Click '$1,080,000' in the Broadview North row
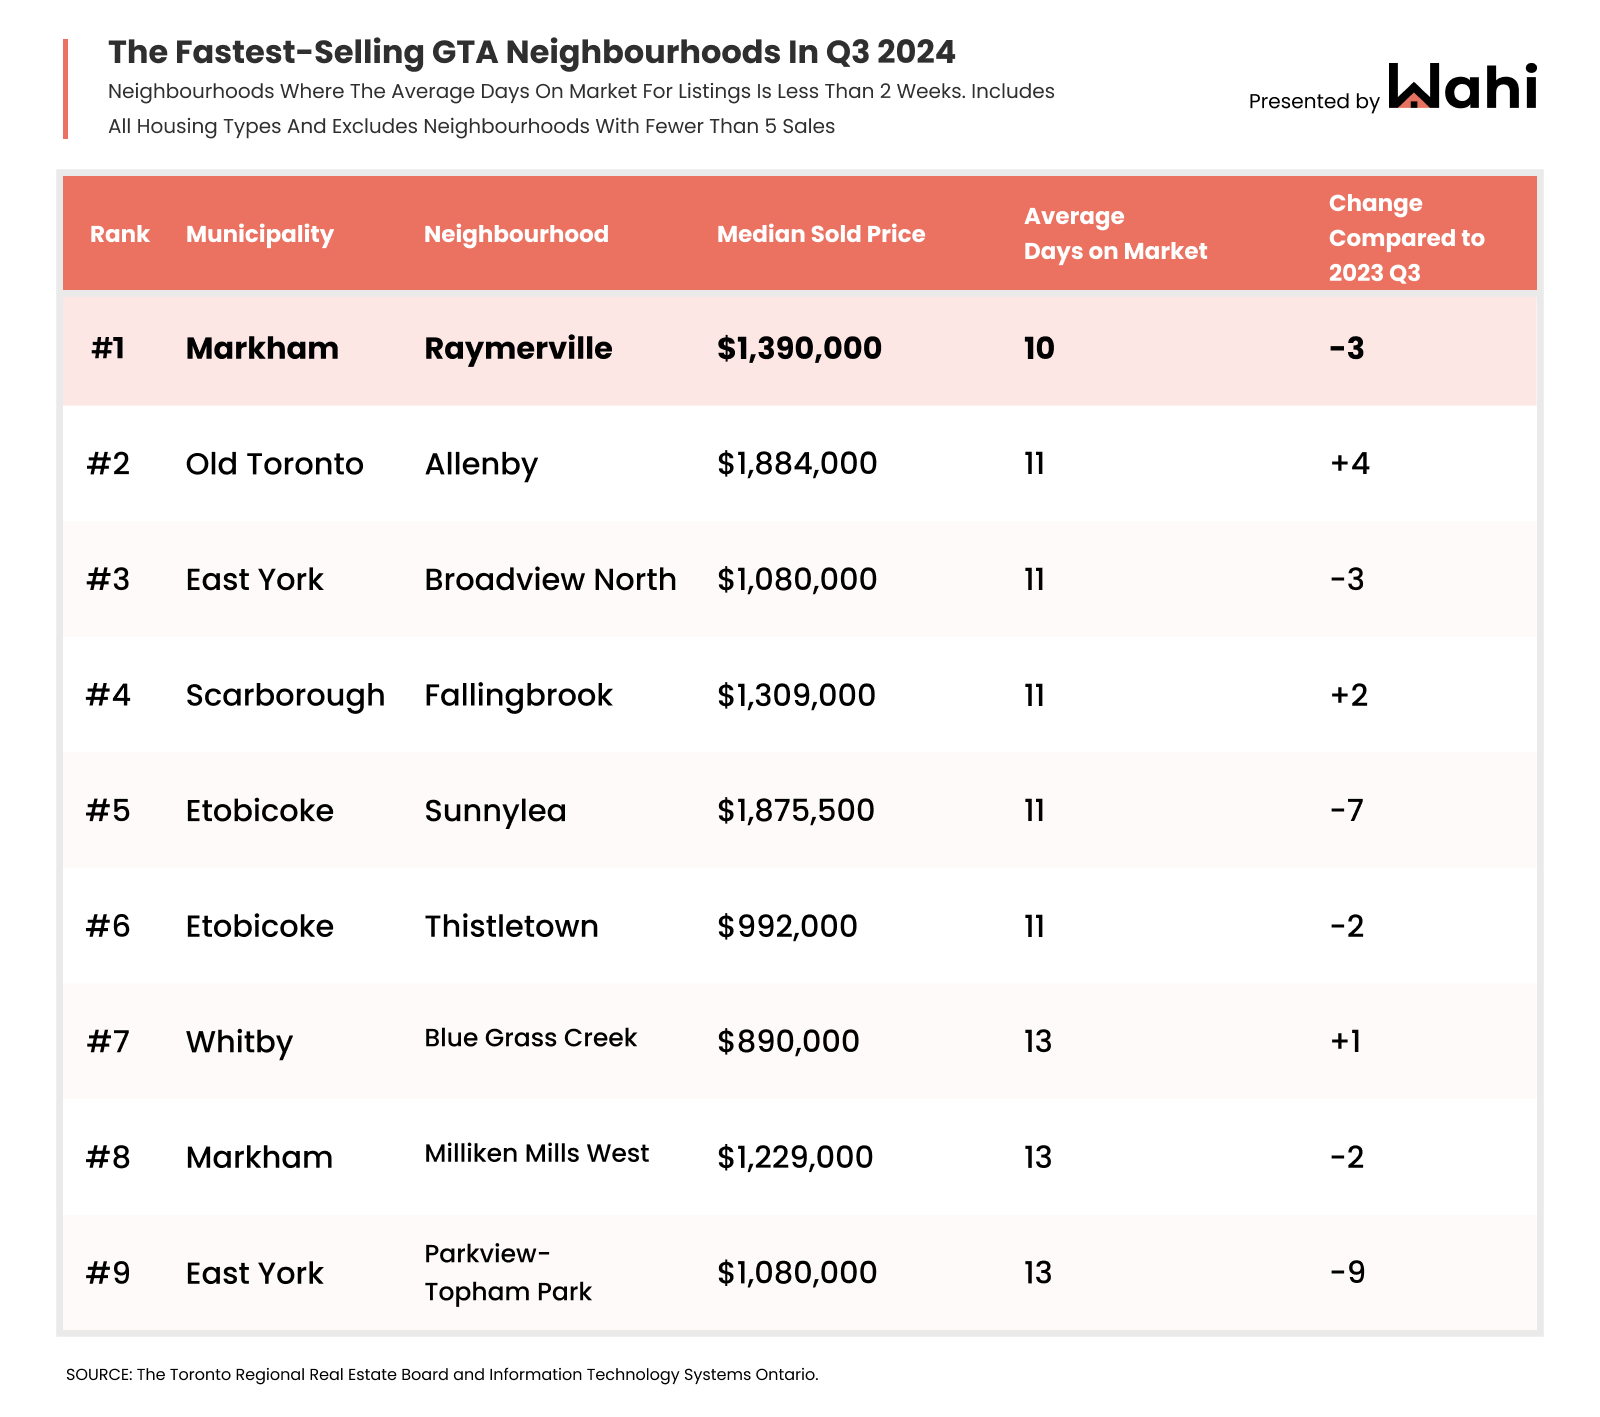This screenshot has height=1417, width=1600. (797, 579)
